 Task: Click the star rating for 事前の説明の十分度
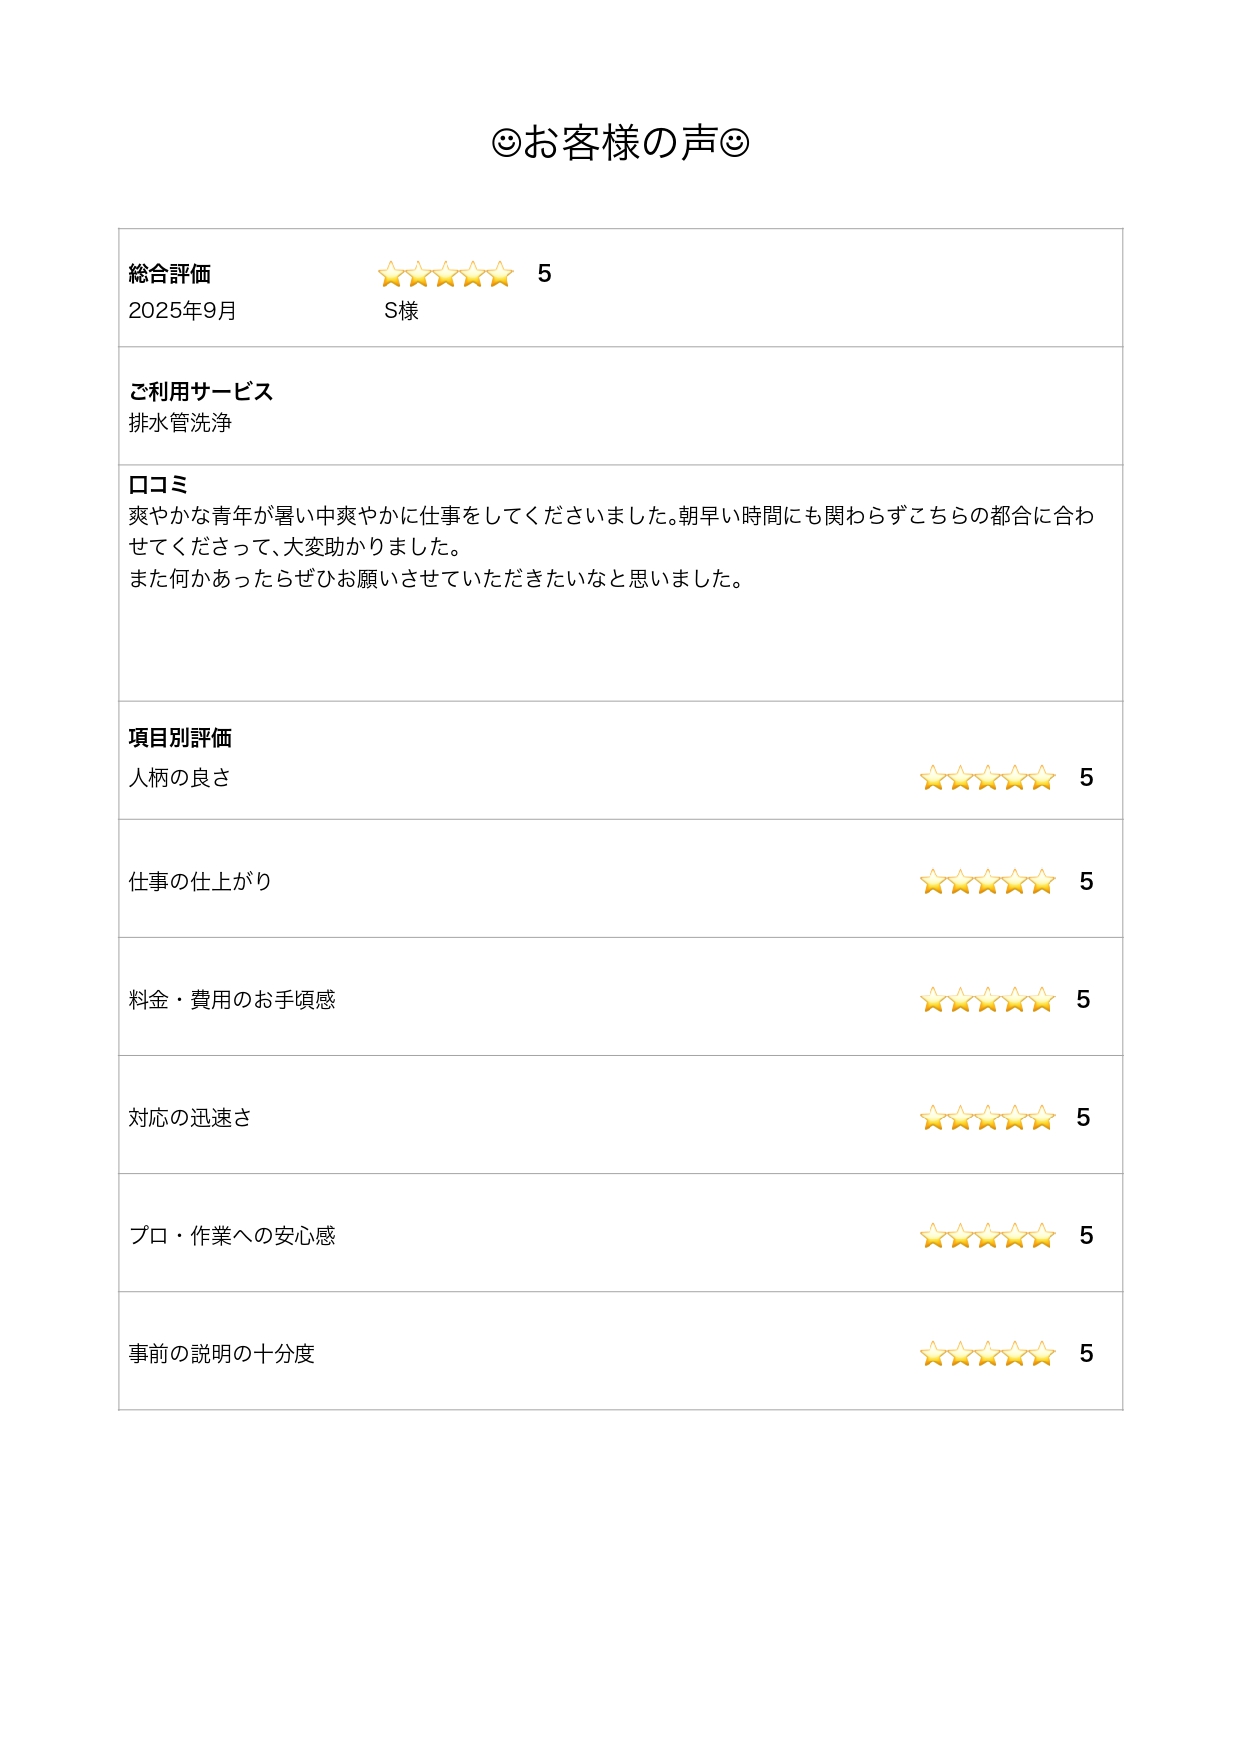click(987, 1354)
